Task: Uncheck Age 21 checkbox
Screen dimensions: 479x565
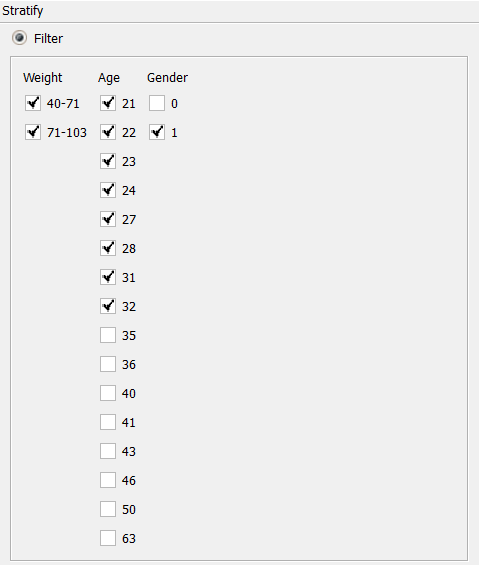Action: pos(108,103)
